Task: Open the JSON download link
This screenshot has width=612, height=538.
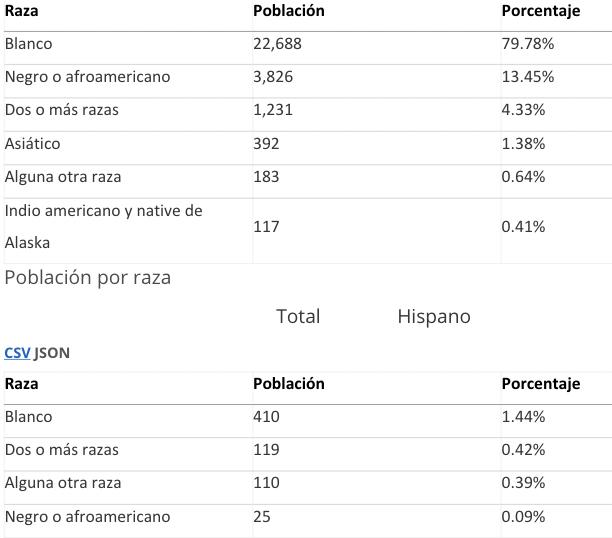Action: pos(52,353)
